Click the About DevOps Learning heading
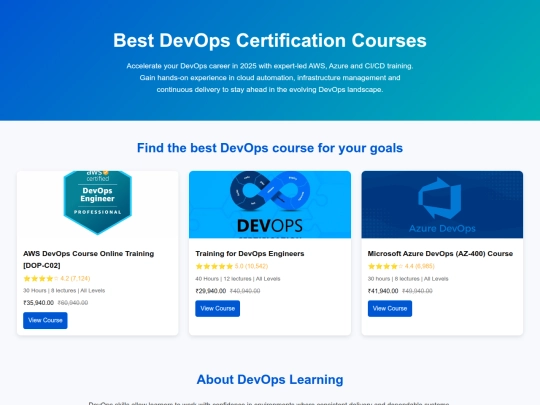The height and width of the screenshot is (405, 540). point(270,380)
